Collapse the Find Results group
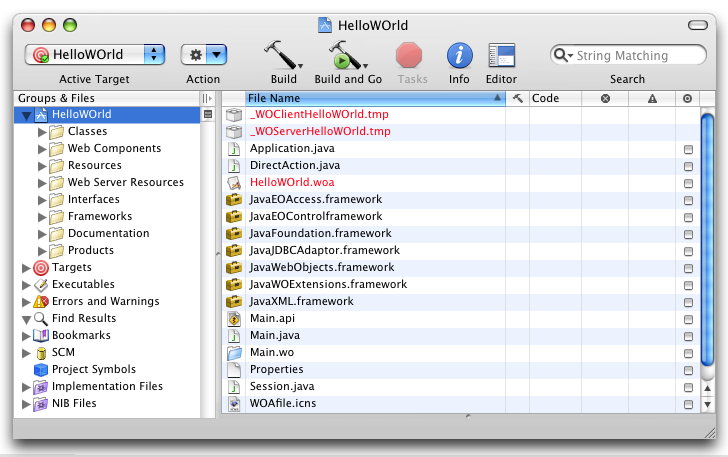Viewport: 728px width, 457px height. 26,320
